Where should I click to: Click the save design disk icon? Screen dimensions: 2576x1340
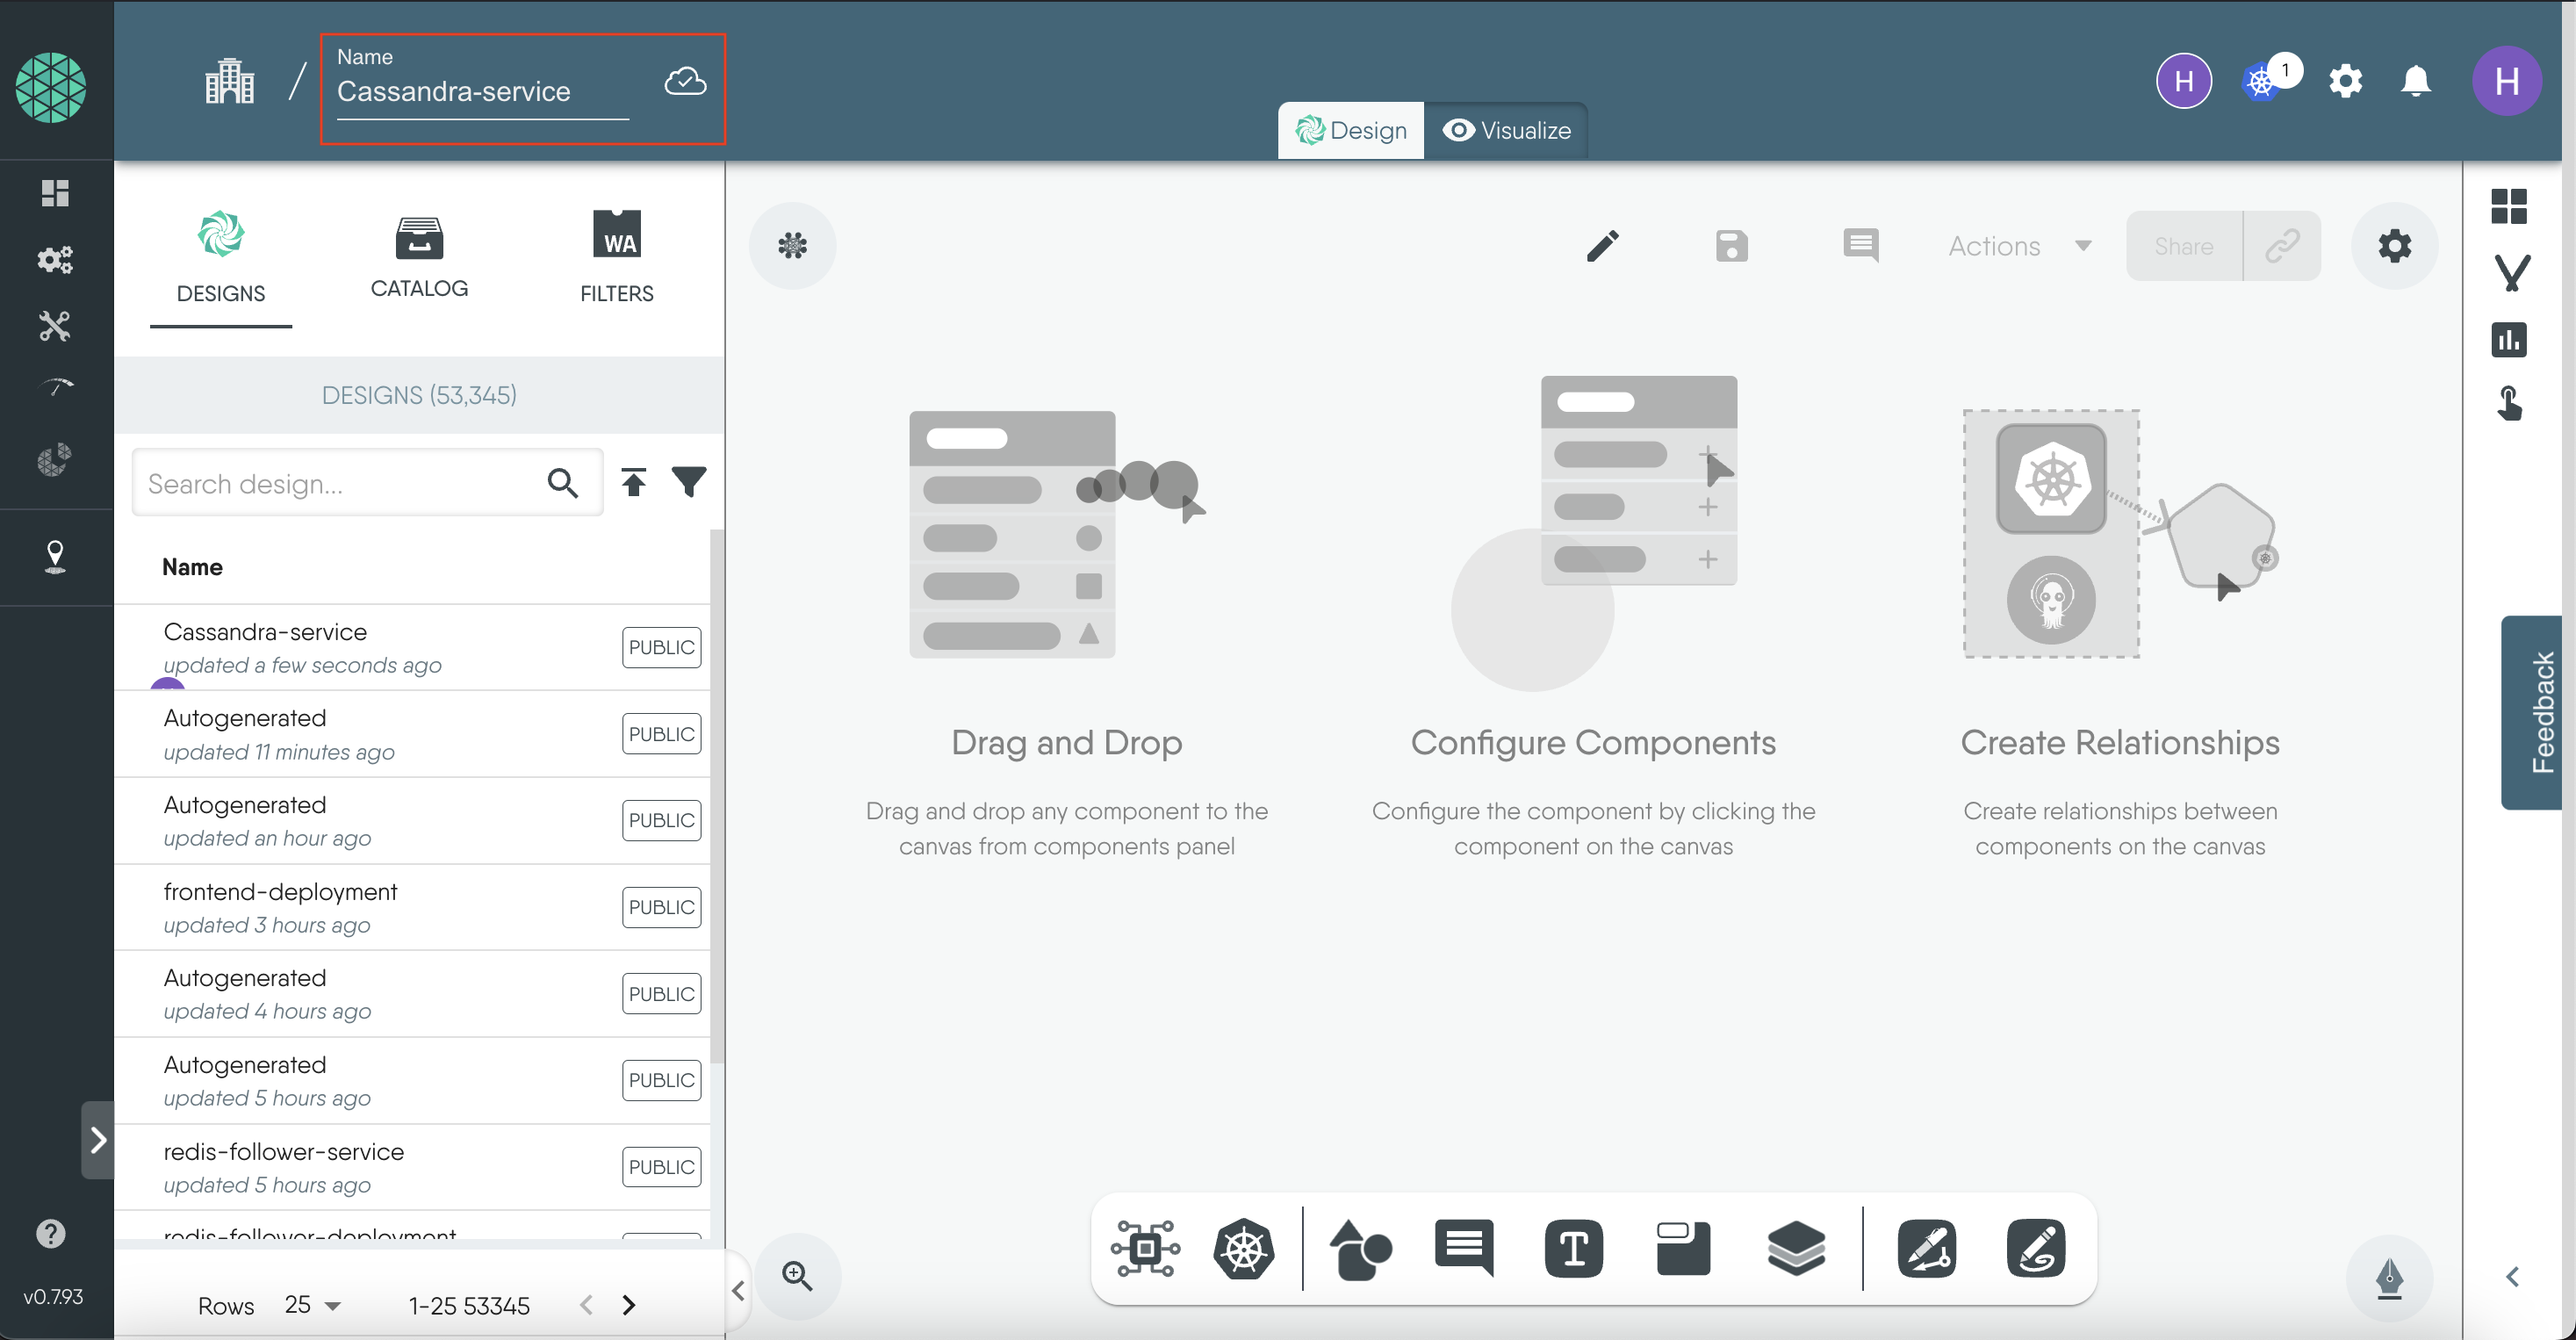(1731, 246)
